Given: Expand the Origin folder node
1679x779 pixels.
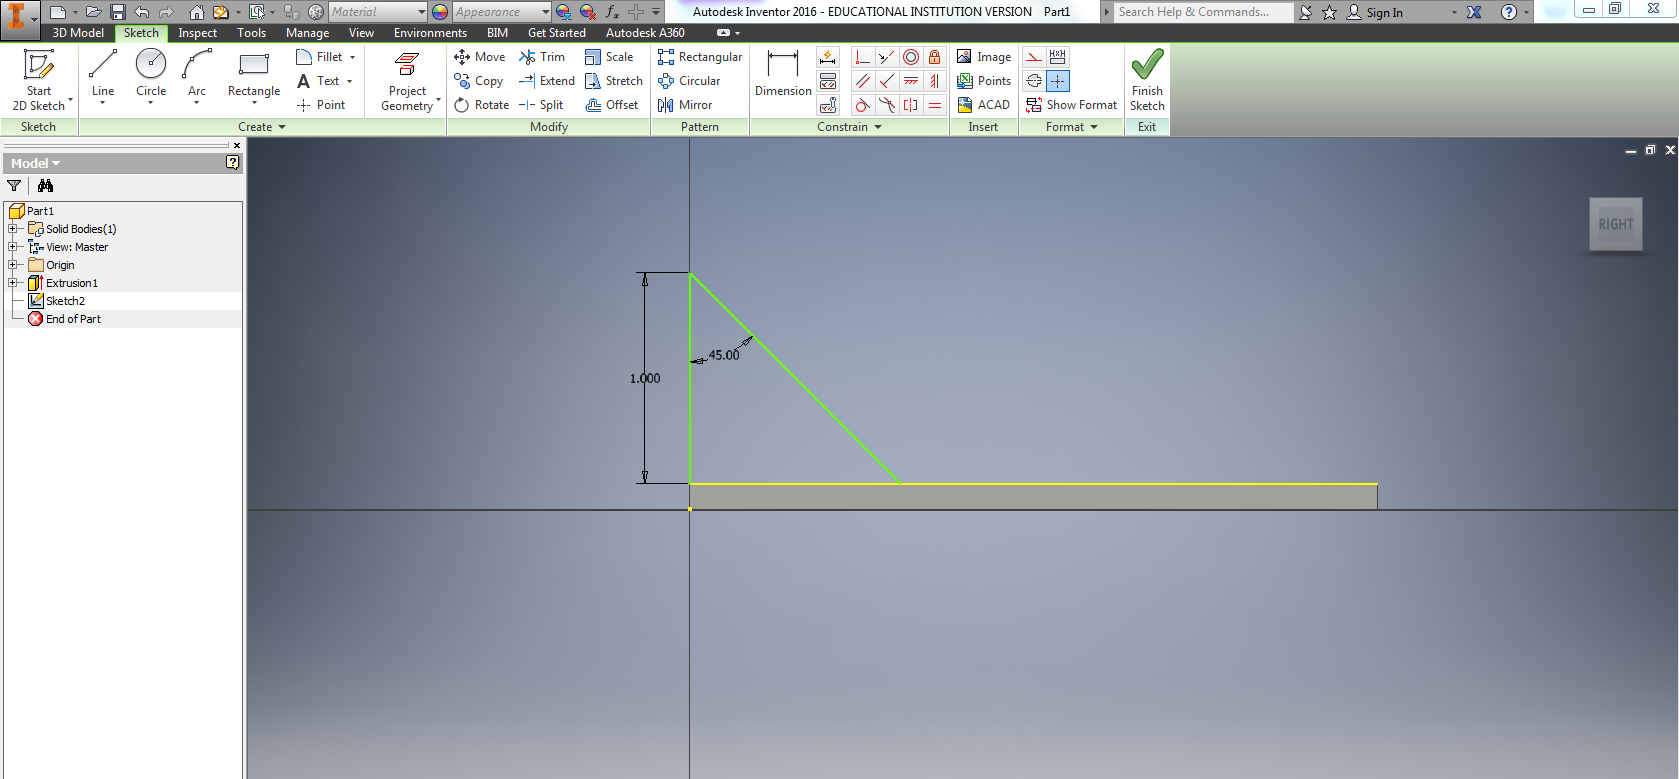Looking at the screenshot, I should click(13, 265).
